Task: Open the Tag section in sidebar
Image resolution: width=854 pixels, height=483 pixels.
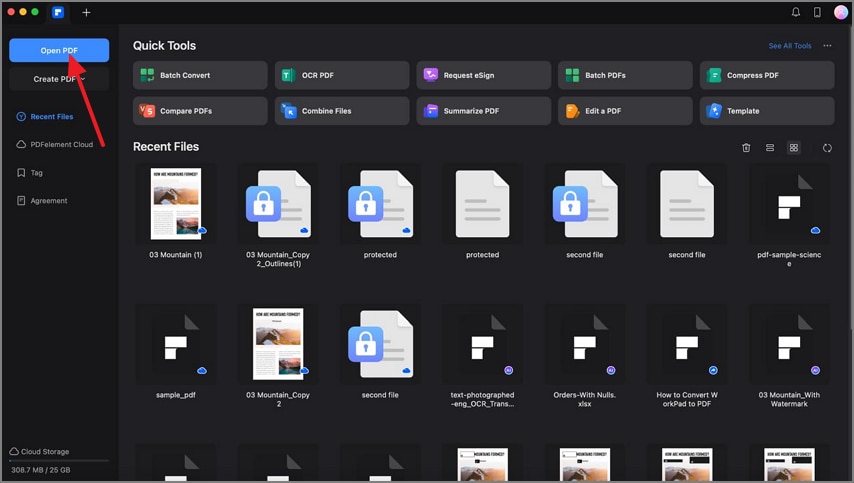Action: click(x=29, y=173)
